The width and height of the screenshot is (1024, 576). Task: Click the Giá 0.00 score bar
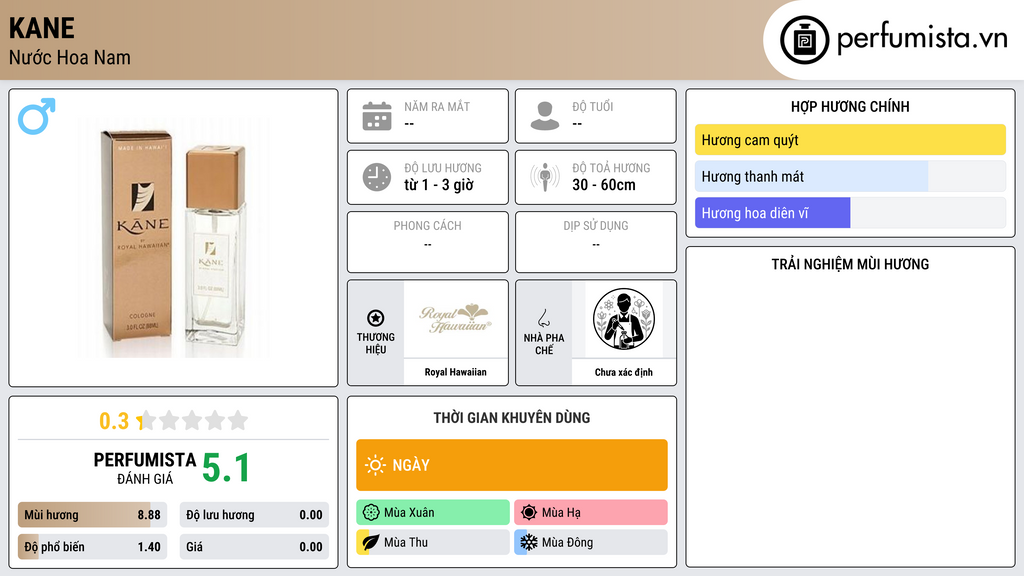(254, 547)
